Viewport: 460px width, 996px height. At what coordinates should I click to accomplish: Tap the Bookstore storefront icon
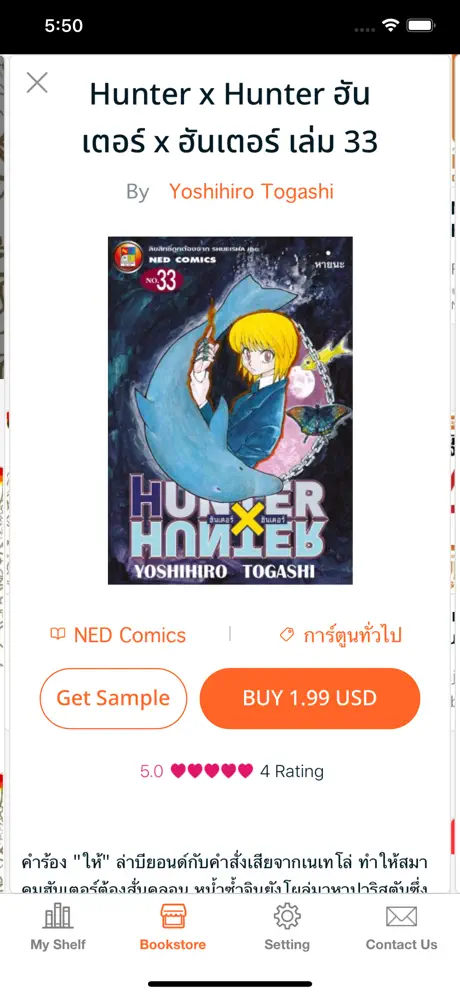[173, 916]
